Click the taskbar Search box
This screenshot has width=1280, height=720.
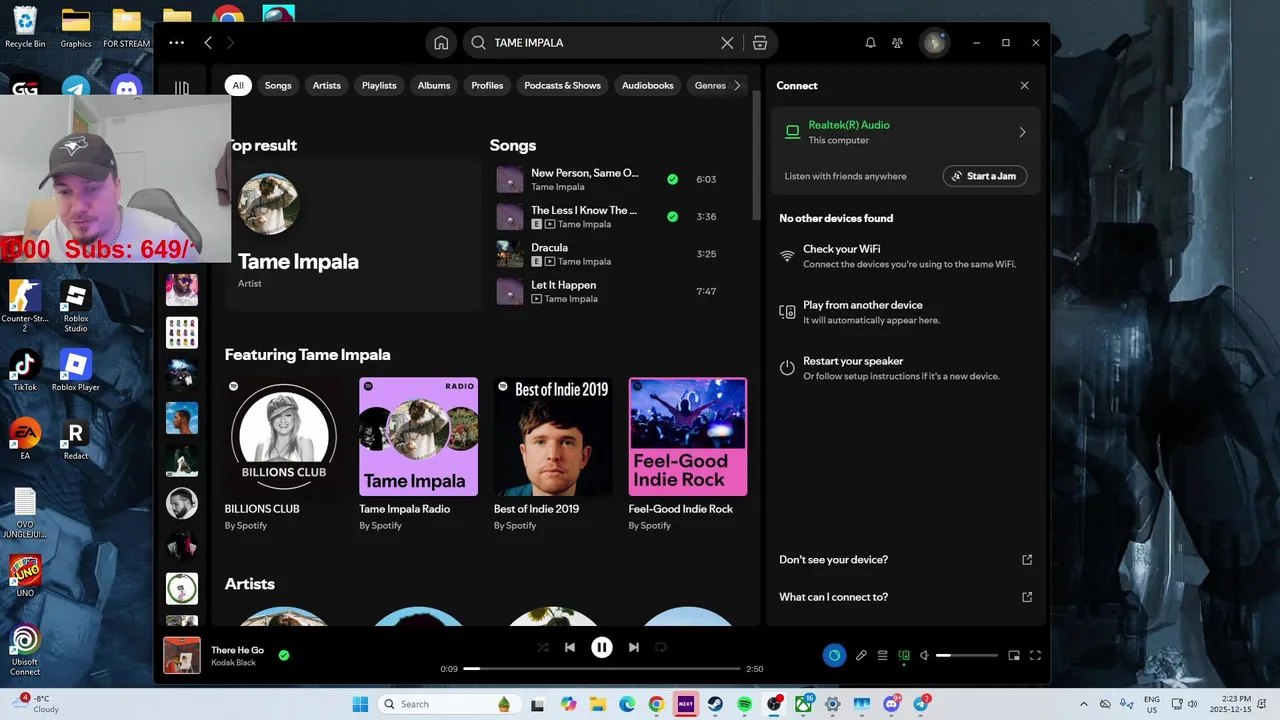click(x=448, y=704)
